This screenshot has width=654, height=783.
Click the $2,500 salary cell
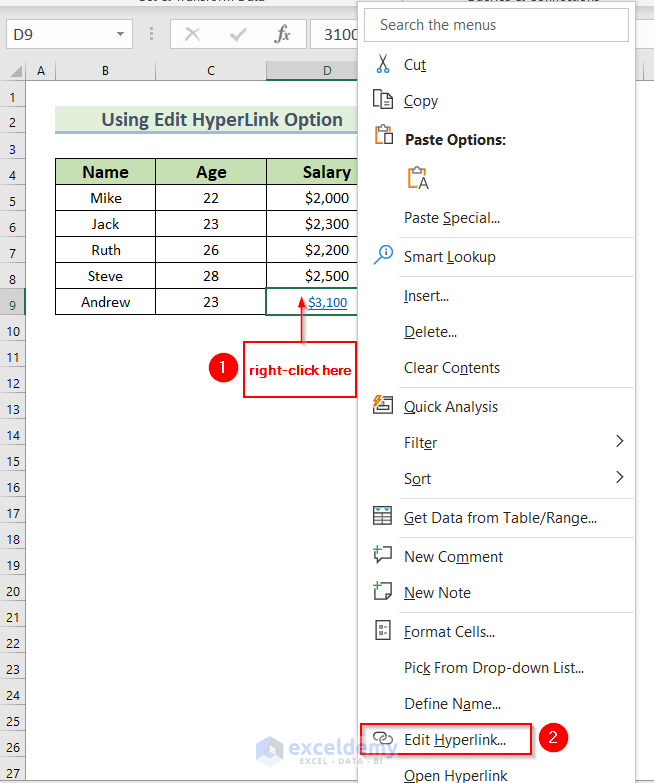tap(312, 276)
